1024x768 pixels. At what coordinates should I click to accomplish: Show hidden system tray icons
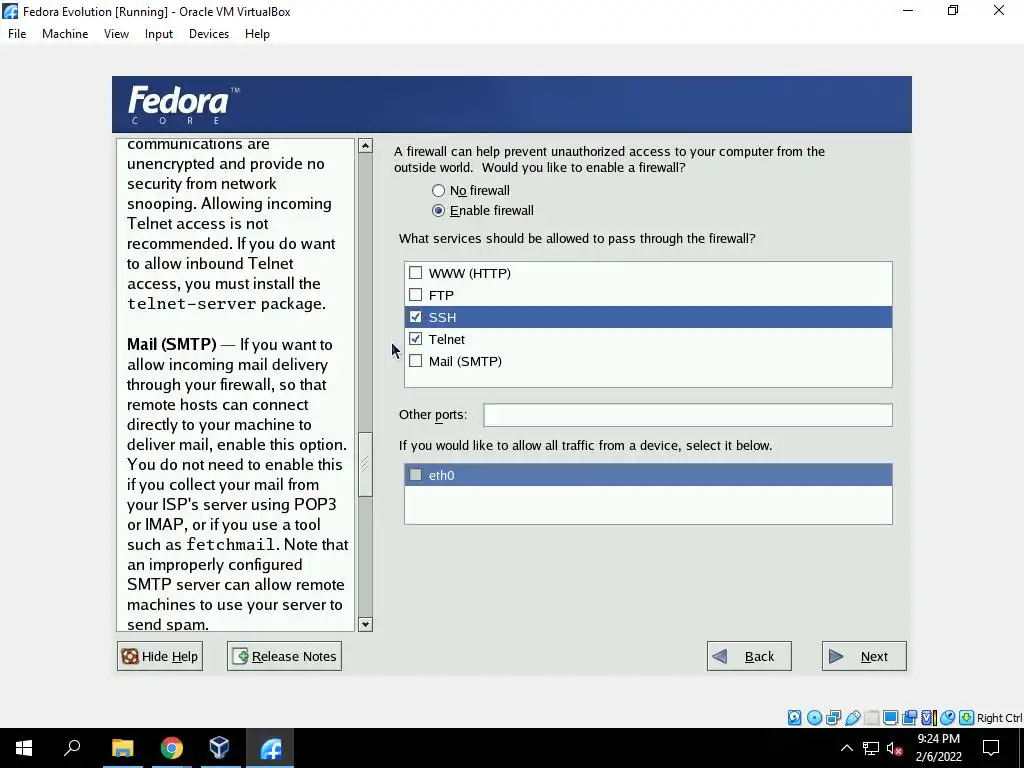(846, 748)
